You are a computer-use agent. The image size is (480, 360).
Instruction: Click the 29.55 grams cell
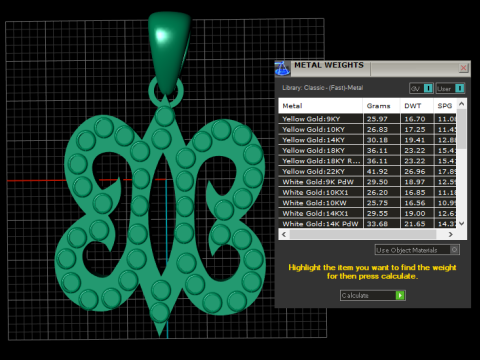[382, 213]
